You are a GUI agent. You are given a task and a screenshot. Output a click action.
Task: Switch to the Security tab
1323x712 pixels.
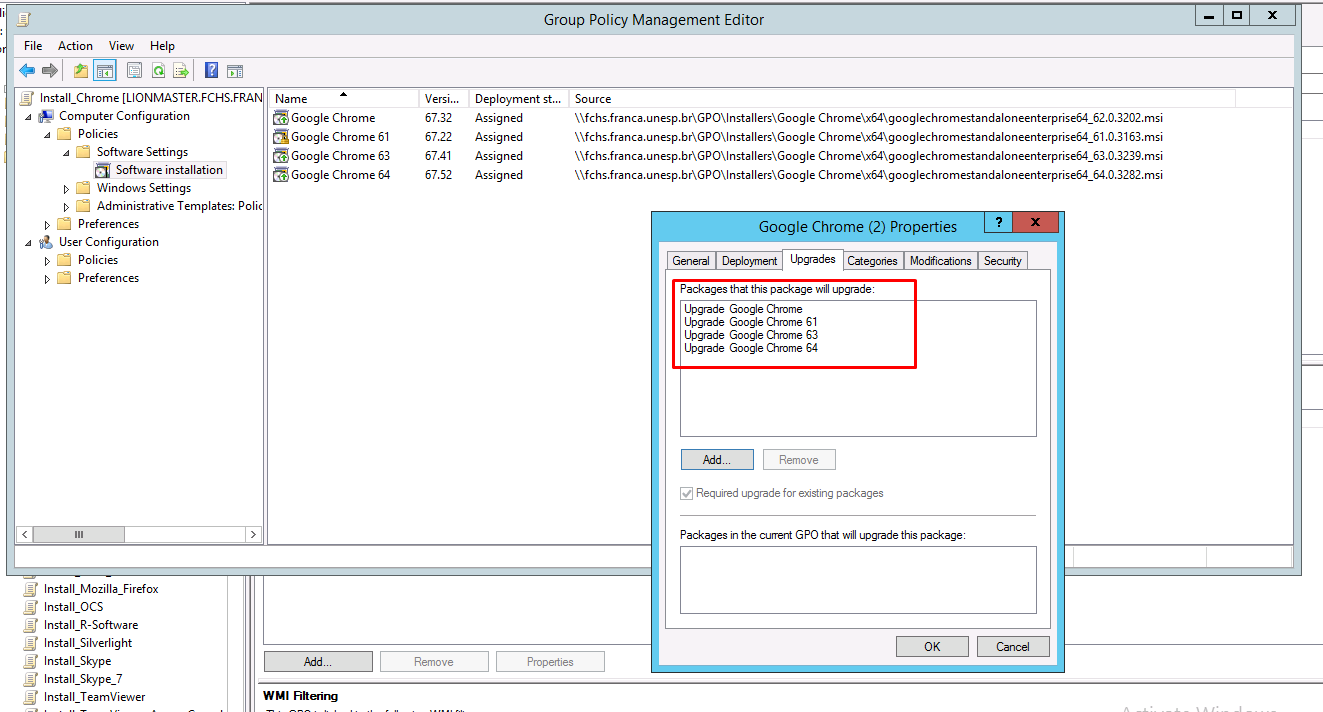pyautogui.click(x=1002, y=261)
